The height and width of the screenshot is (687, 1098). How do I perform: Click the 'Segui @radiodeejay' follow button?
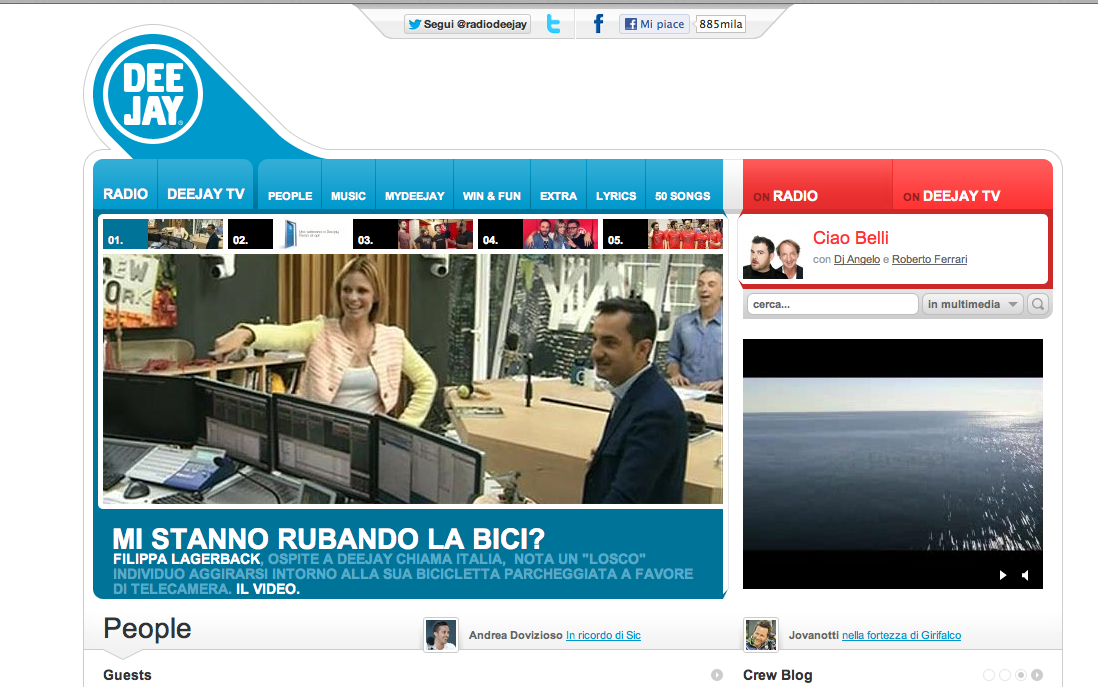point(467,25)
